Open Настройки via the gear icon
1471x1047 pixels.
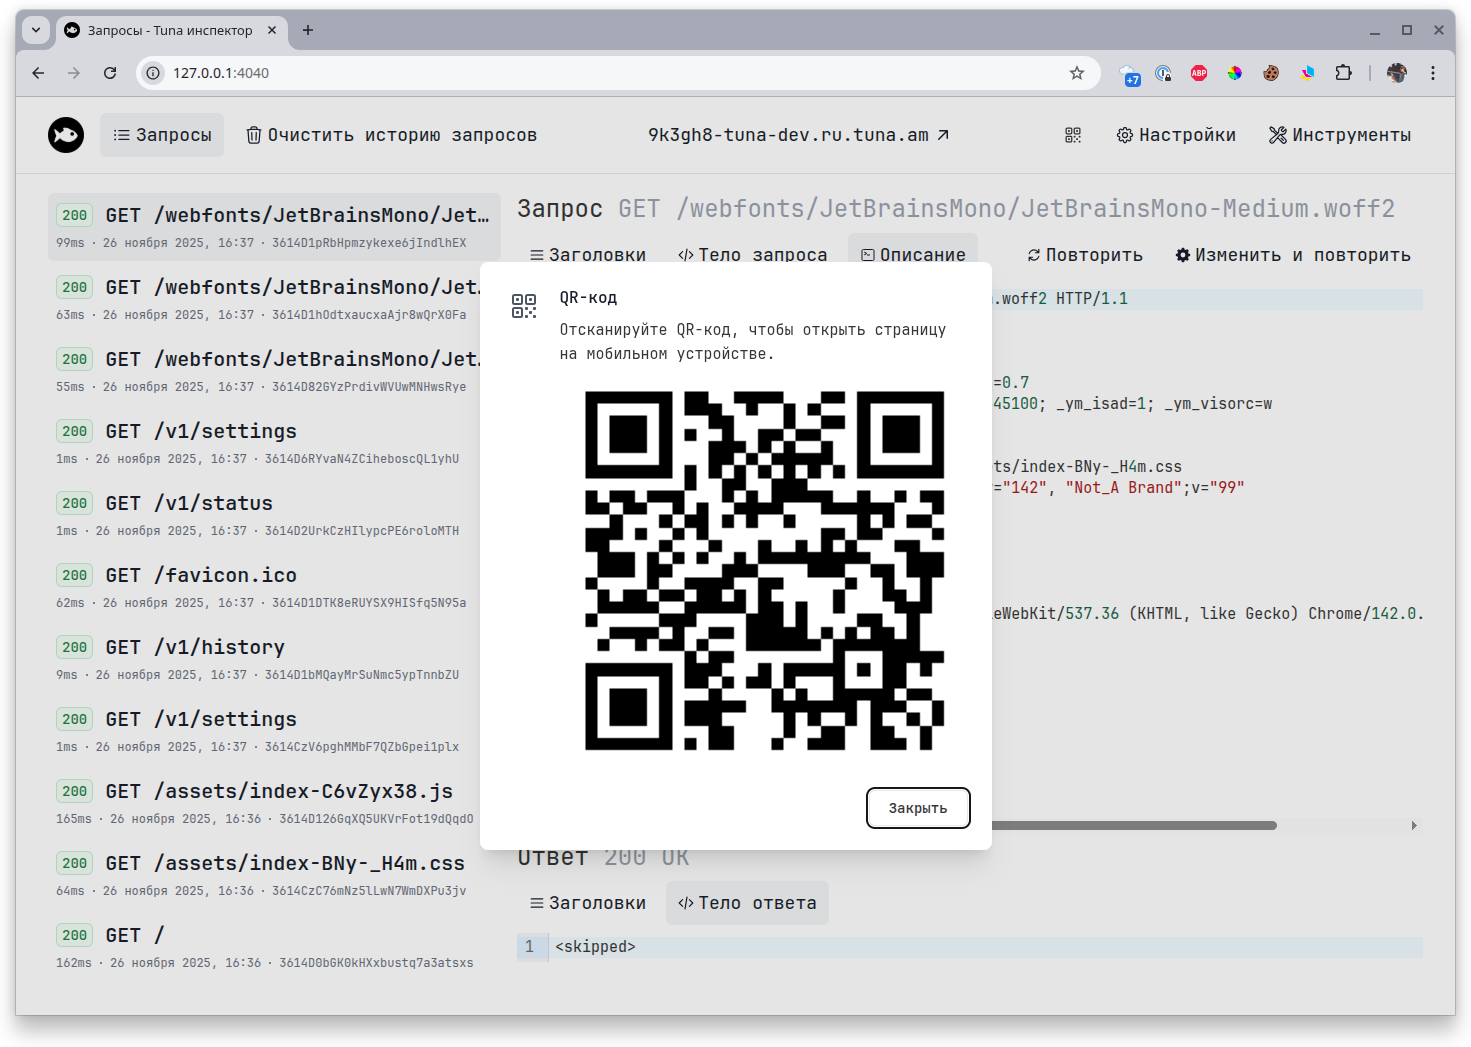click(x=1124, y=134)
